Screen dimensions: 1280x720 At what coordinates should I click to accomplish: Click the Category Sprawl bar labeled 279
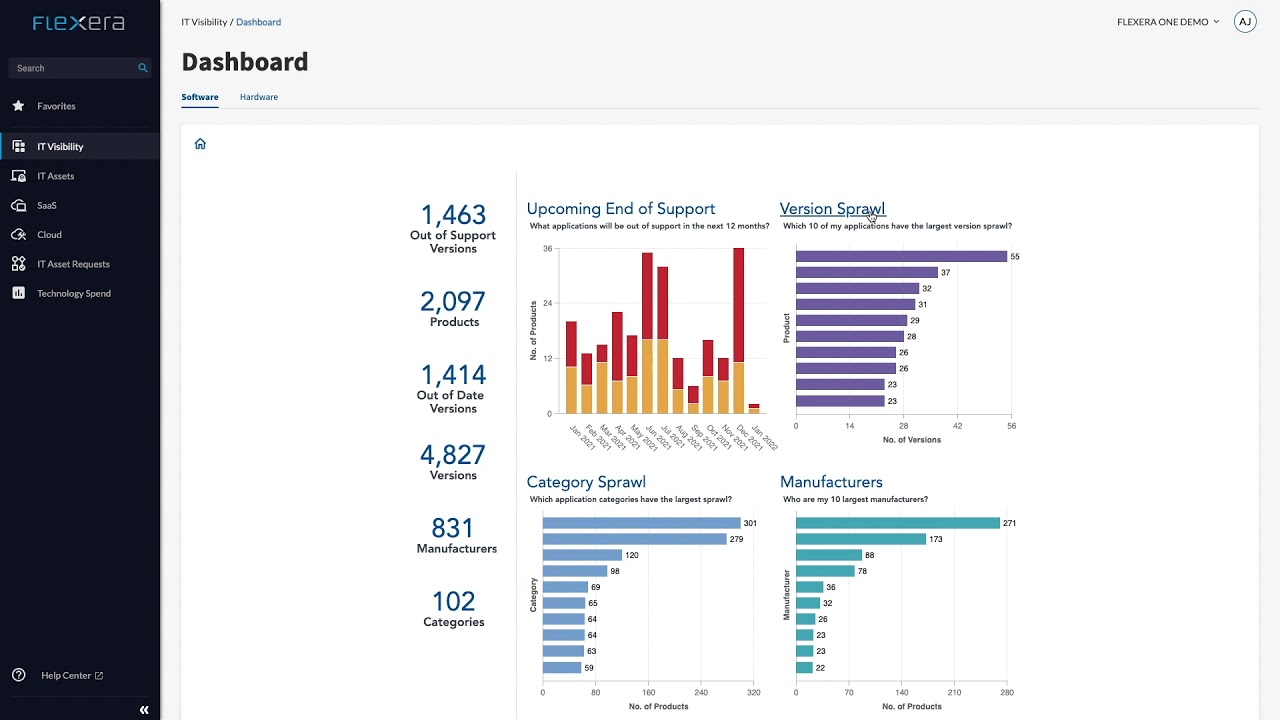(634, 539)
